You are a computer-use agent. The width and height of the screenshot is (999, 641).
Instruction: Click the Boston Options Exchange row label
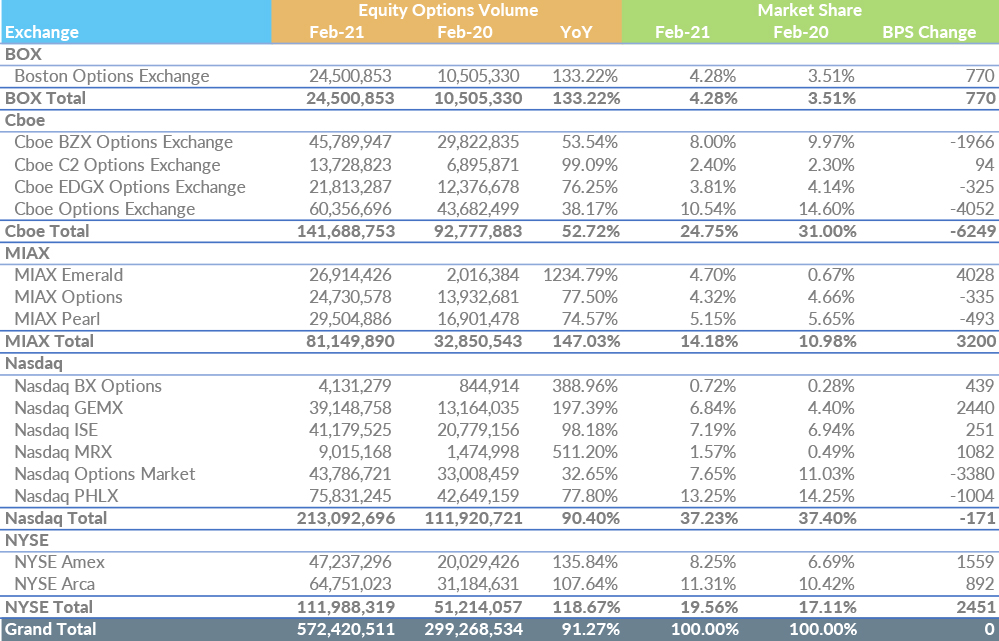111,76
